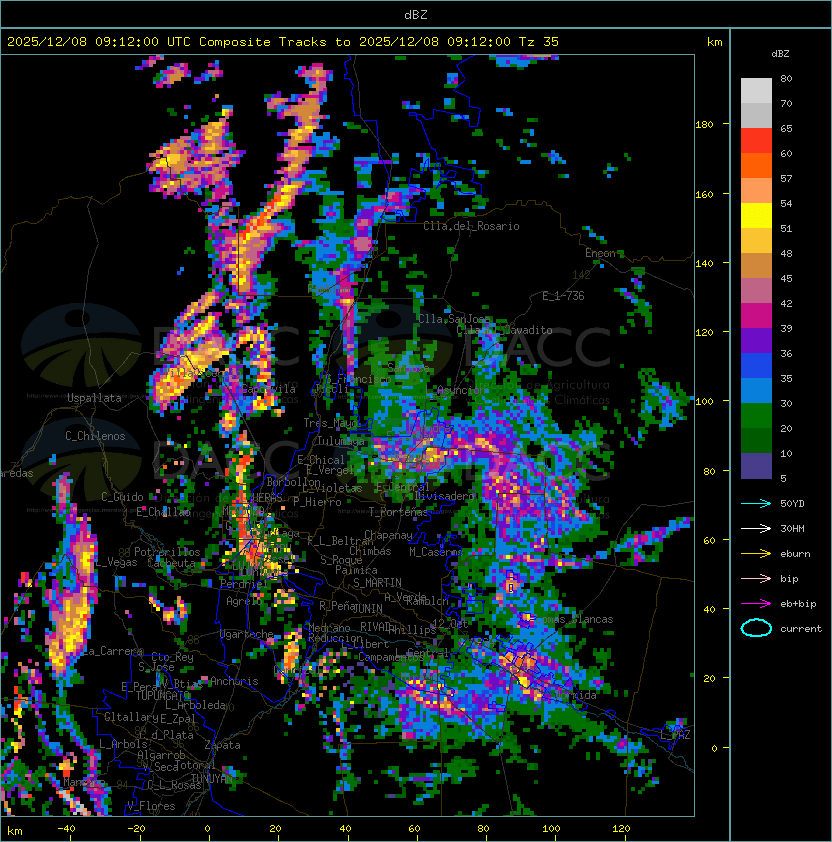Click the Agrelo place label

244,601
